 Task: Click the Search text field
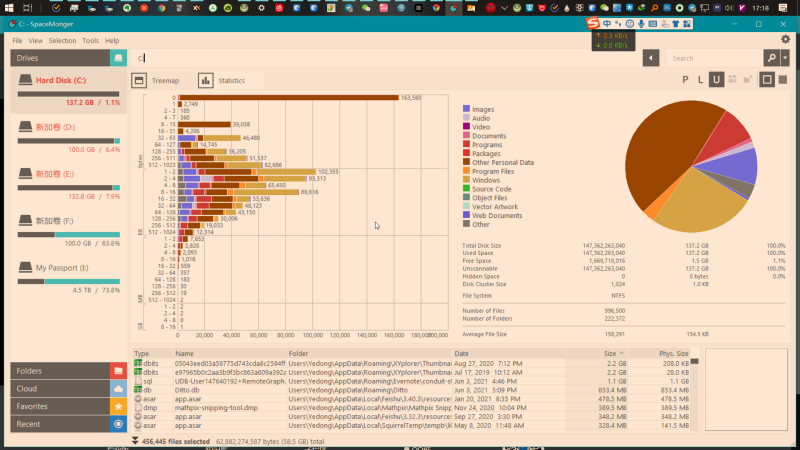point(715,58)
